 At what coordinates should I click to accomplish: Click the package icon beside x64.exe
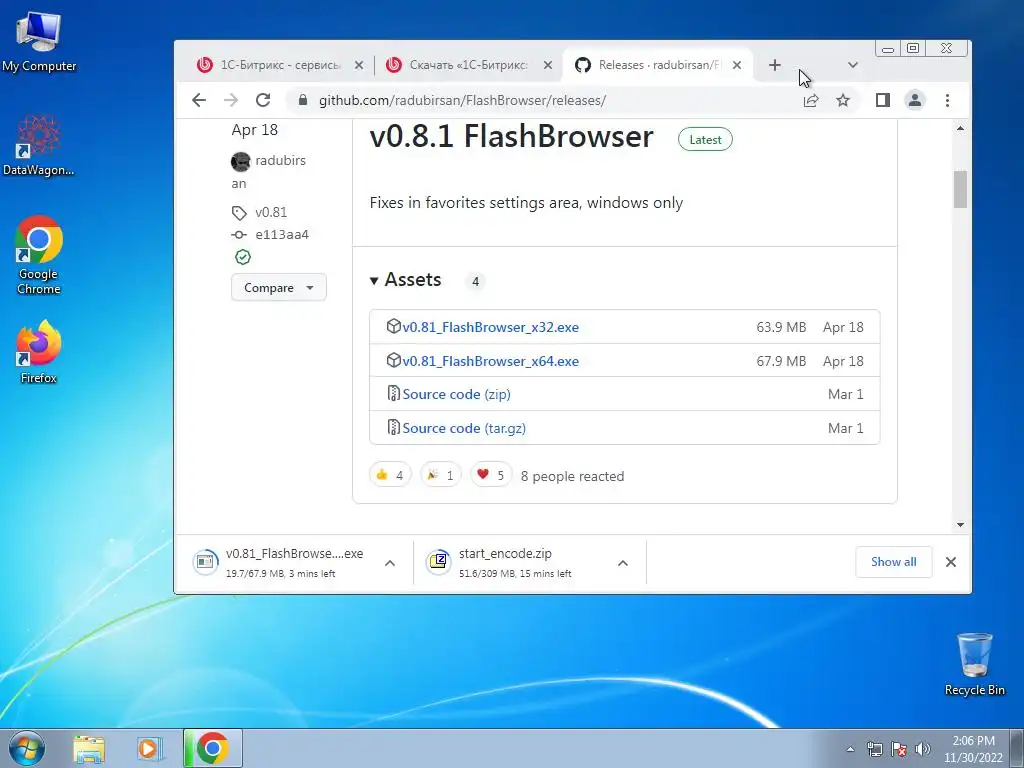(x=393, y=360)
